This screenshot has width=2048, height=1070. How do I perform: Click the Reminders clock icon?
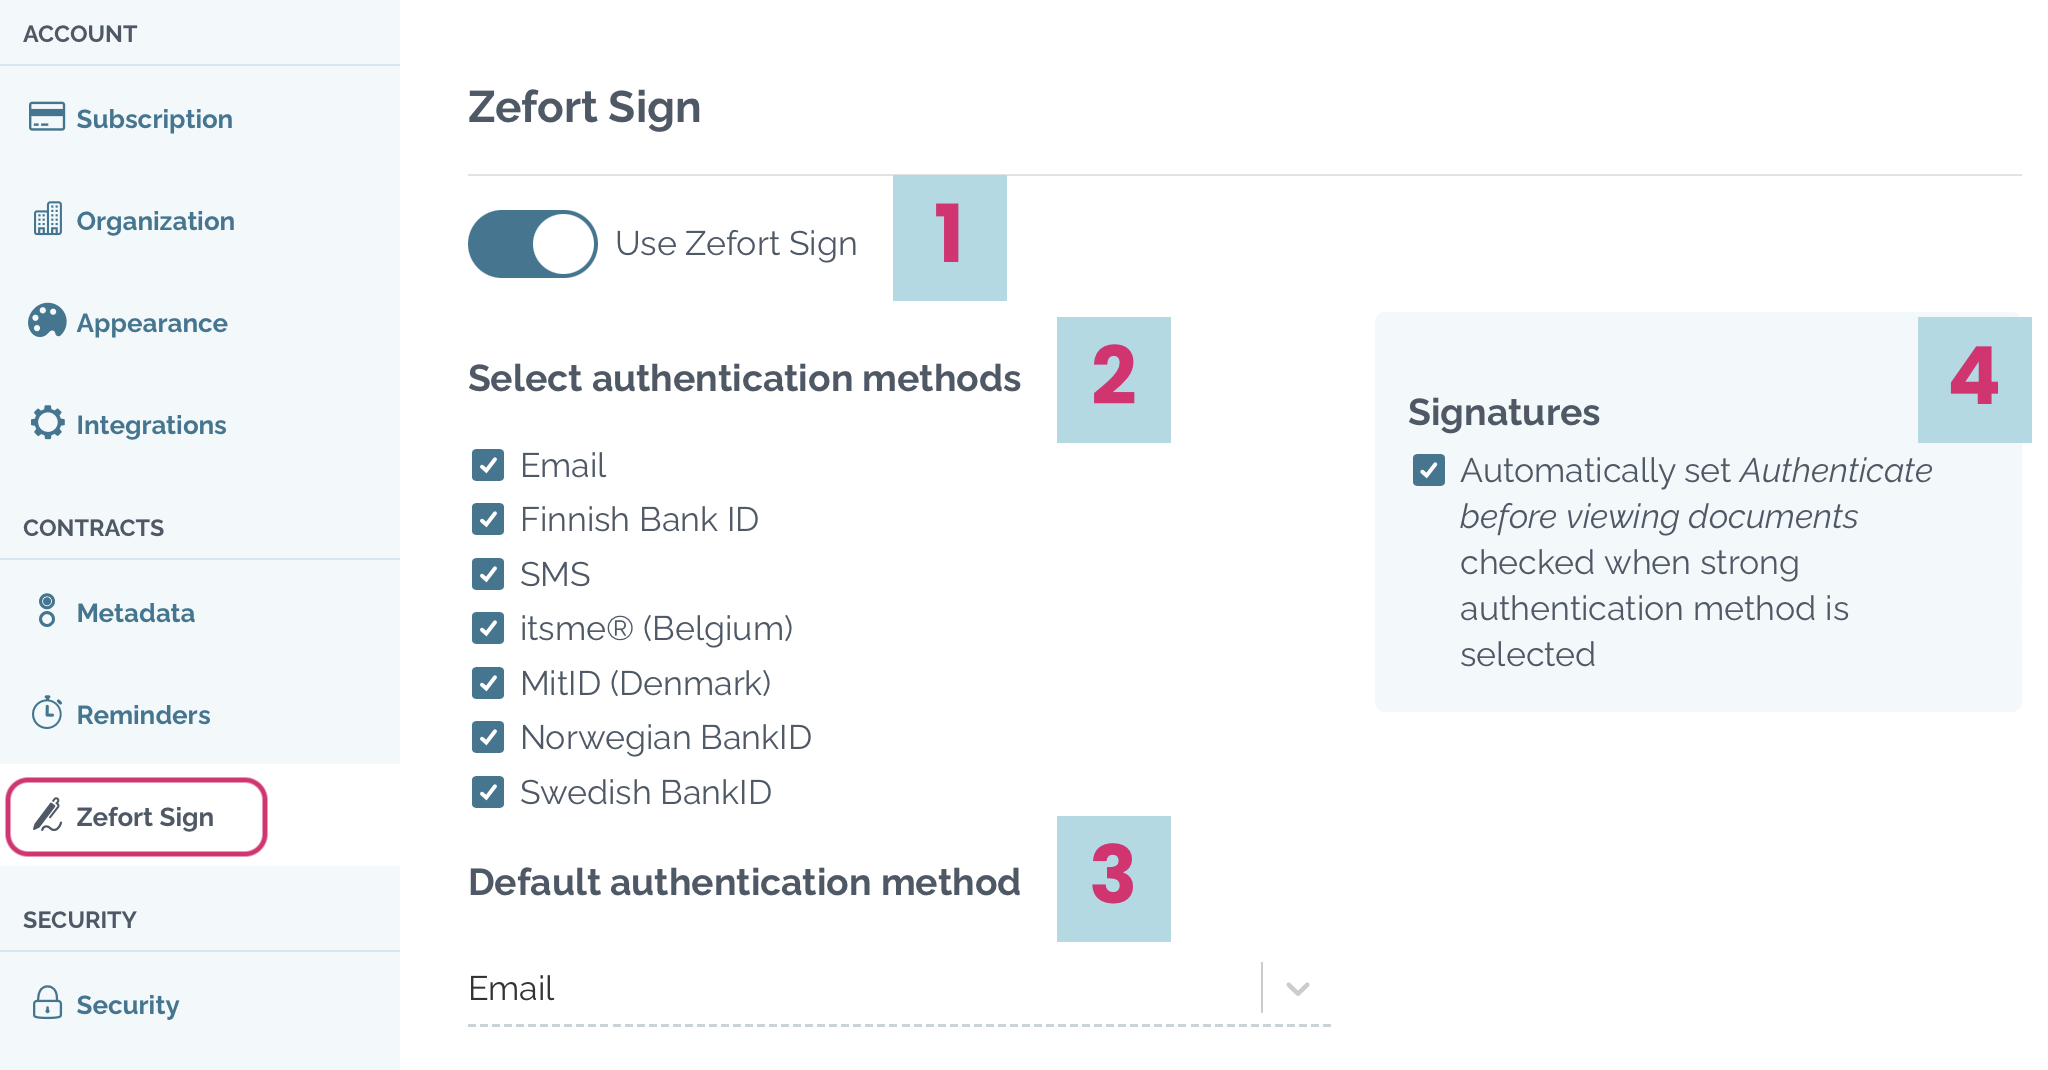pyautogui.click(x=48, y=713)
